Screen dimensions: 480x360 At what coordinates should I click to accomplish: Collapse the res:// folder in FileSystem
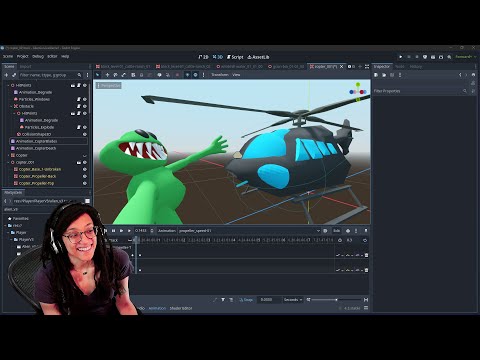point(5,226)
